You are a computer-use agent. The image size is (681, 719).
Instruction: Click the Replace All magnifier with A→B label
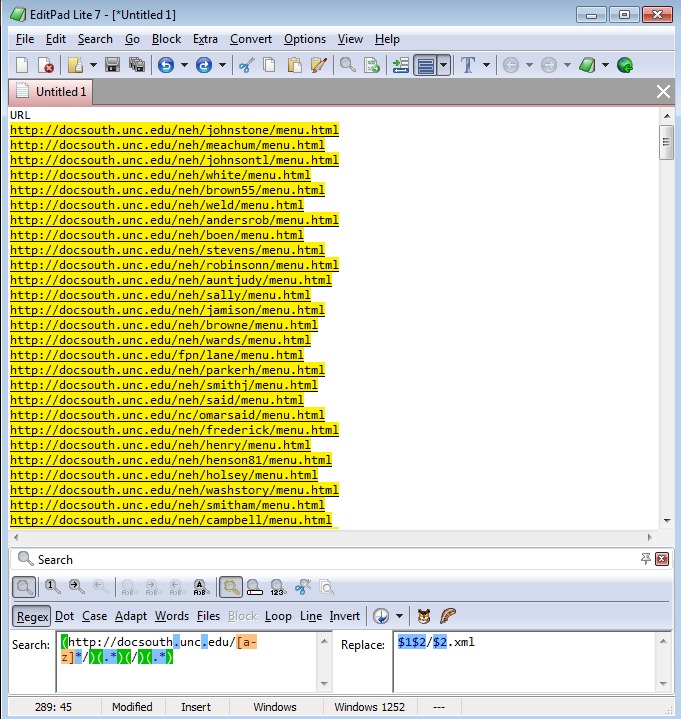[200, 587]
